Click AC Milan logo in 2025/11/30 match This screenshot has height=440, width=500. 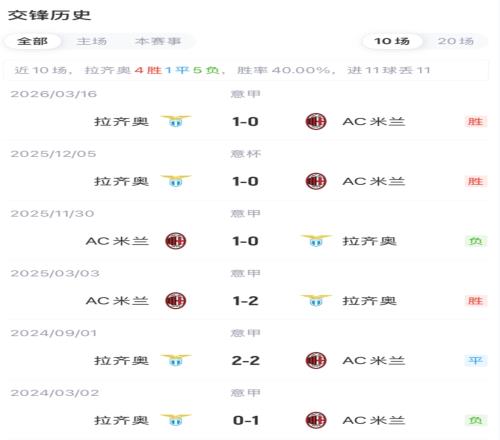(x=176, y=241)
